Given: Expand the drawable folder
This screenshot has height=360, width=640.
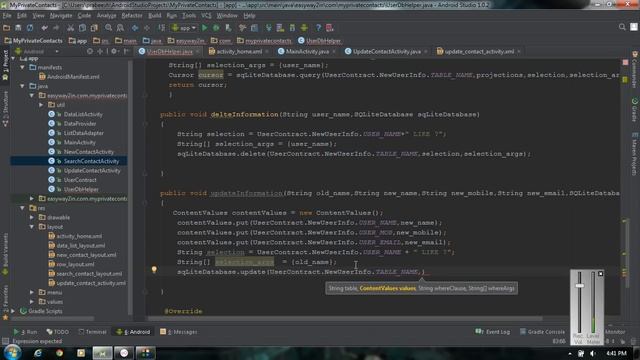Looking at the screenshot, I should tap(32, 218).
